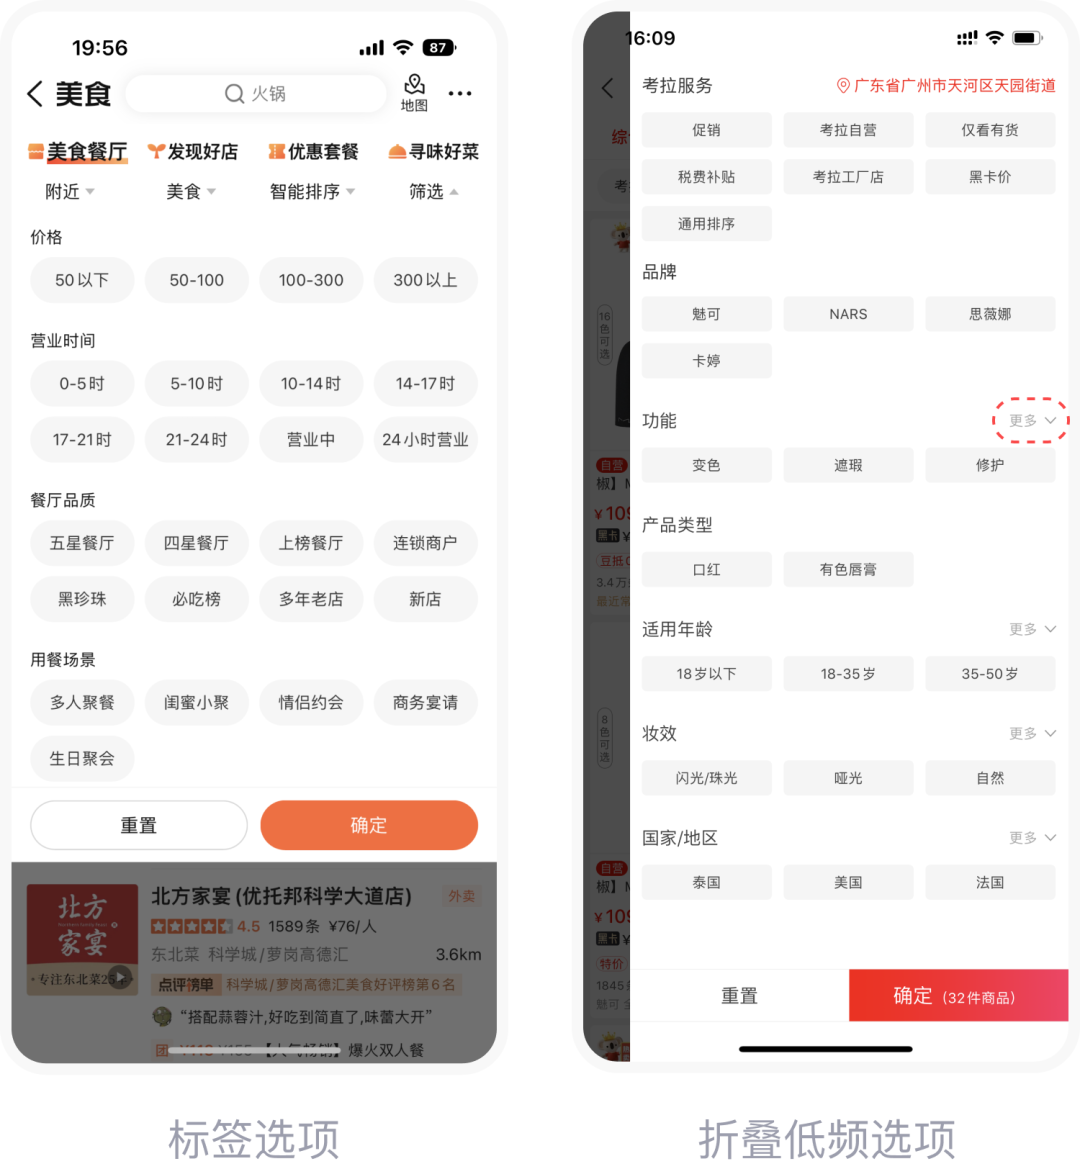Select the 法国 country tag
1080x1169 pixels.
point(990,883)
